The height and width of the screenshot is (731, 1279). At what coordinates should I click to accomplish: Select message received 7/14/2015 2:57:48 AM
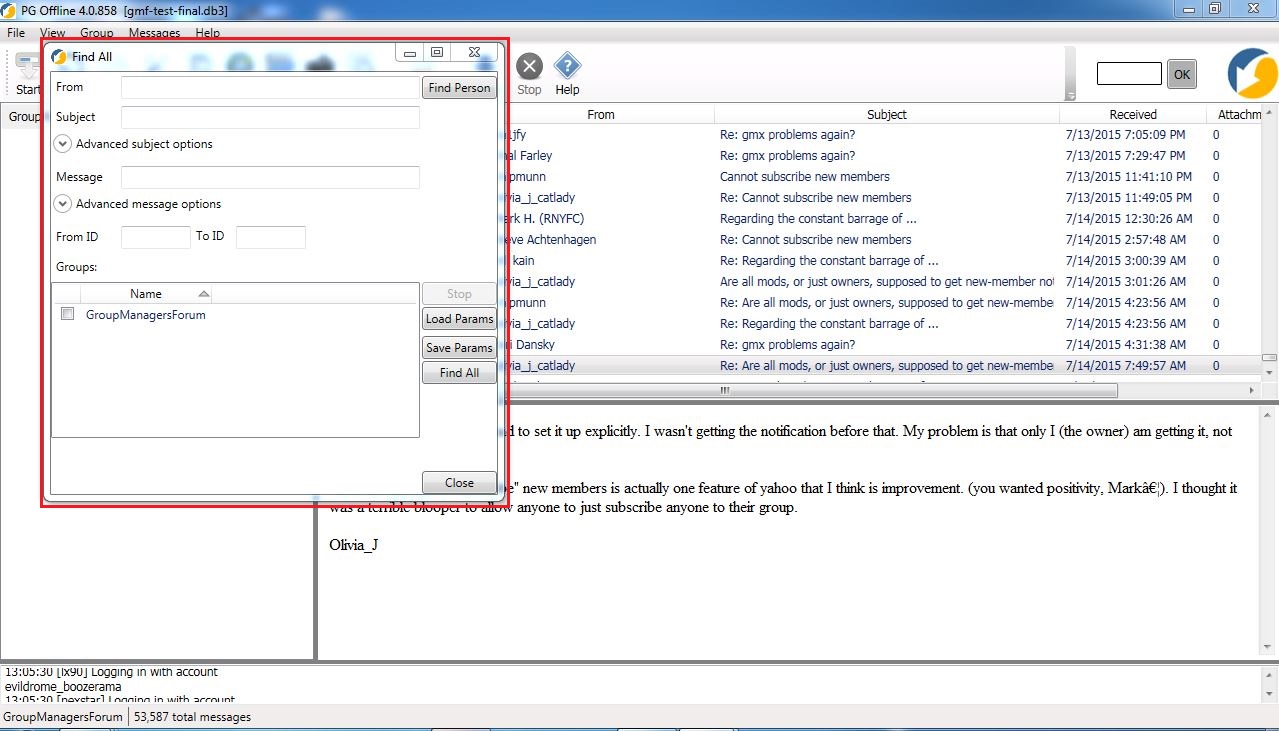click(x=885, y=239)
